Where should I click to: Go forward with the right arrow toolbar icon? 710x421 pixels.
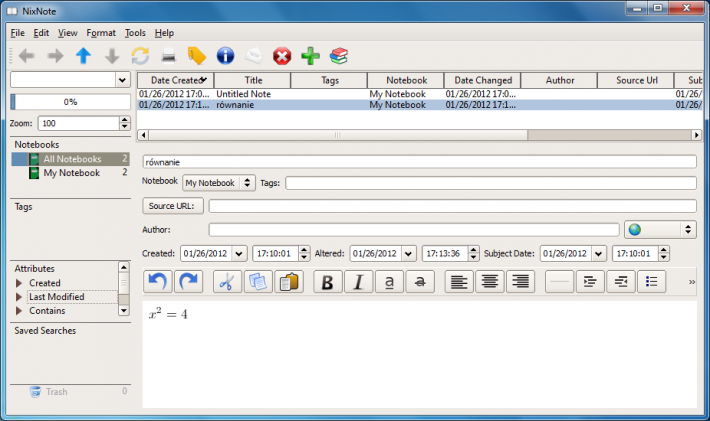(55, 56)
